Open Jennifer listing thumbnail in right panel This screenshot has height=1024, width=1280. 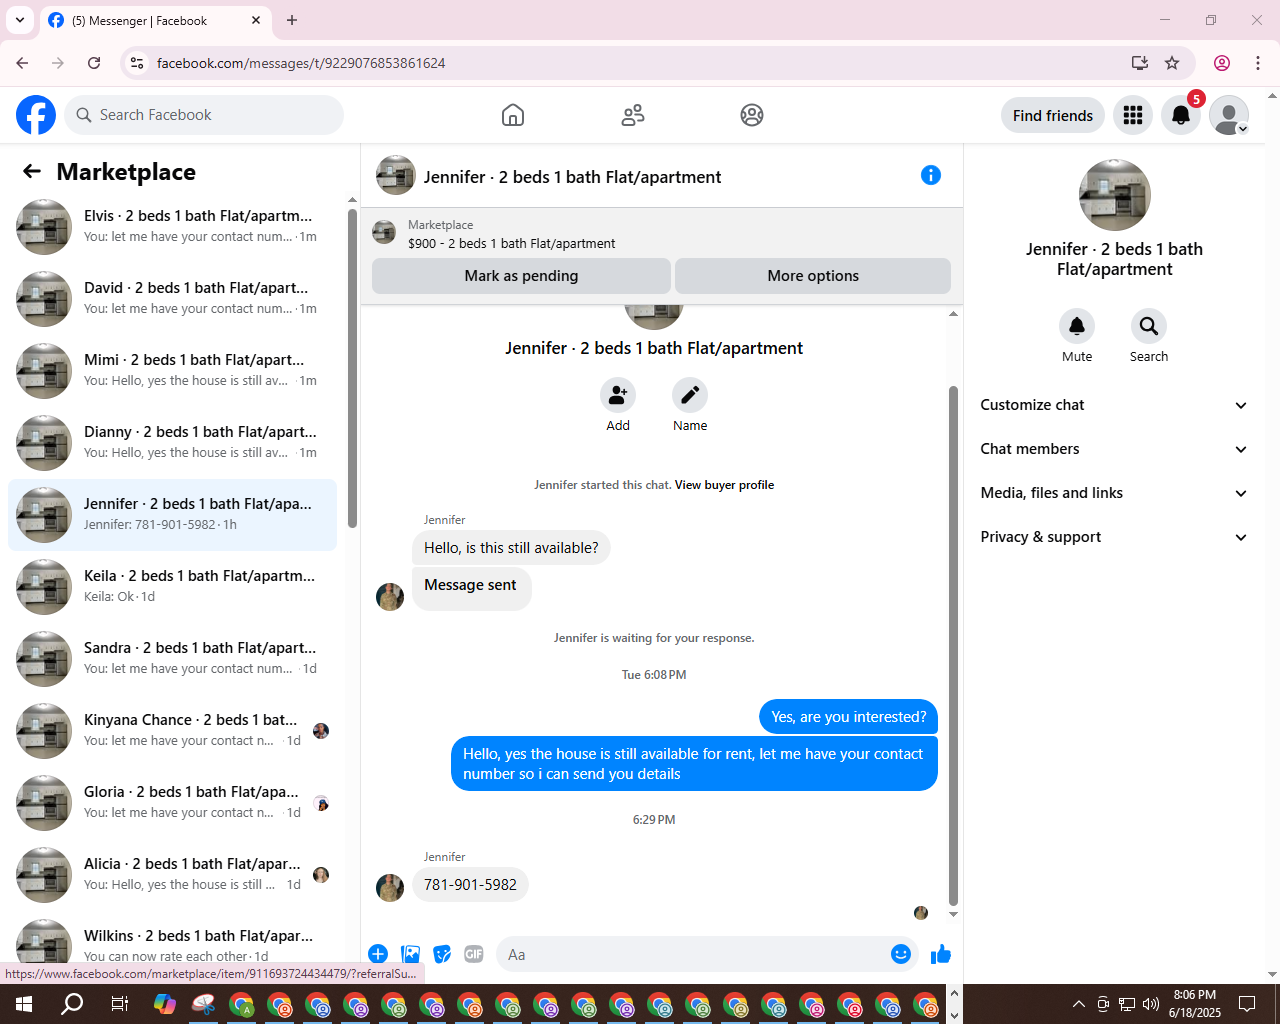1115,195
